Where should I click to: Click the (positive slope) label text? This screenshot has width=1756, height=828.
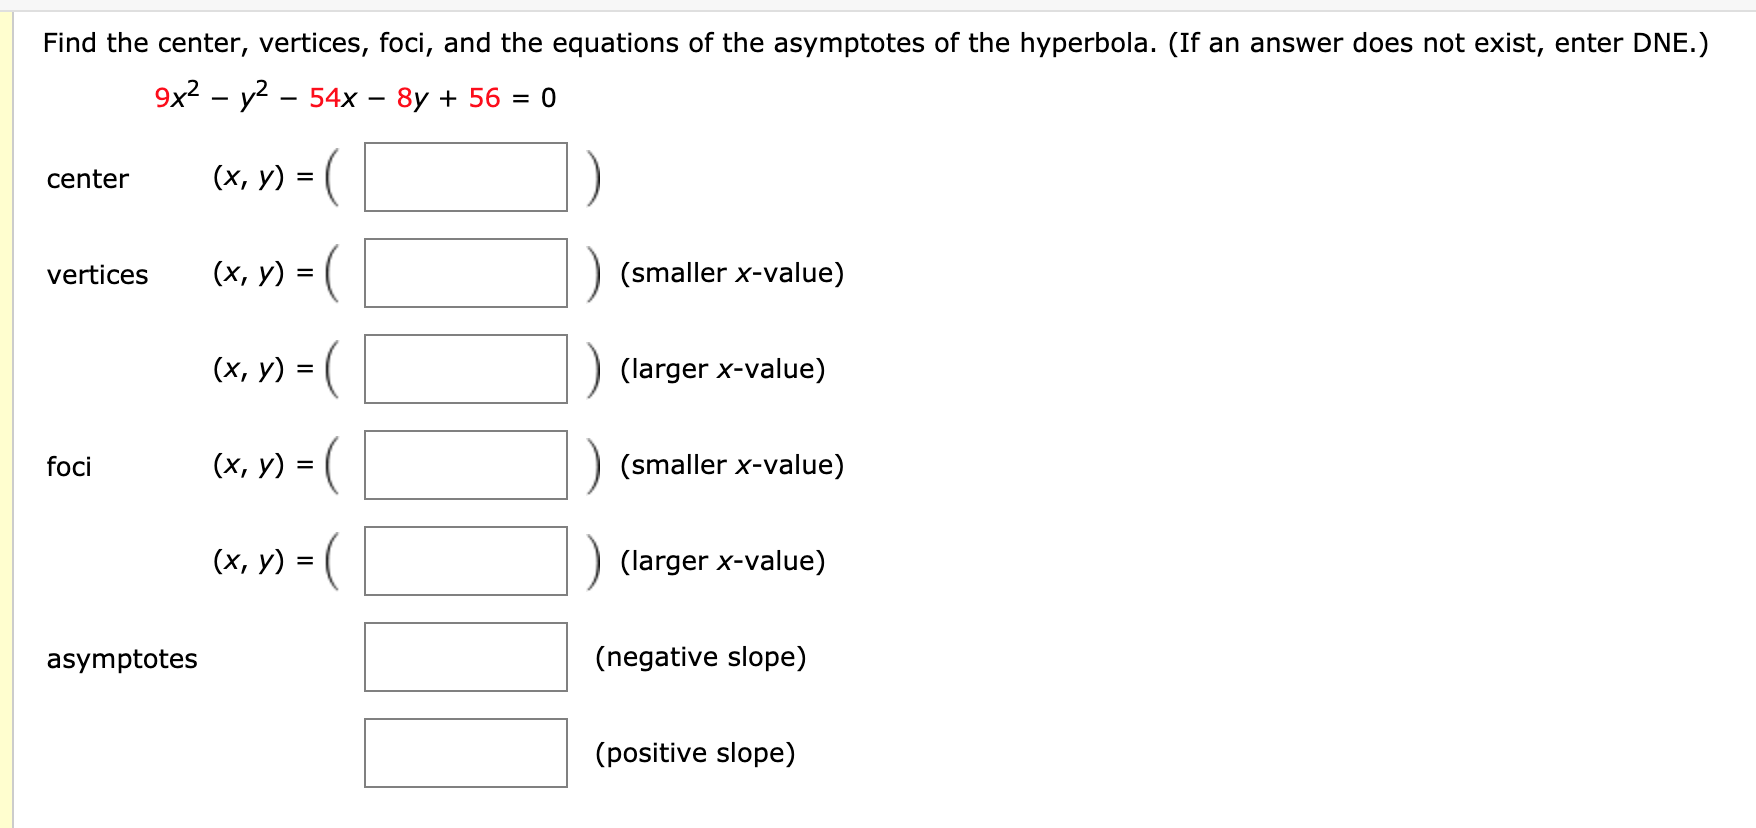(695, 754)
